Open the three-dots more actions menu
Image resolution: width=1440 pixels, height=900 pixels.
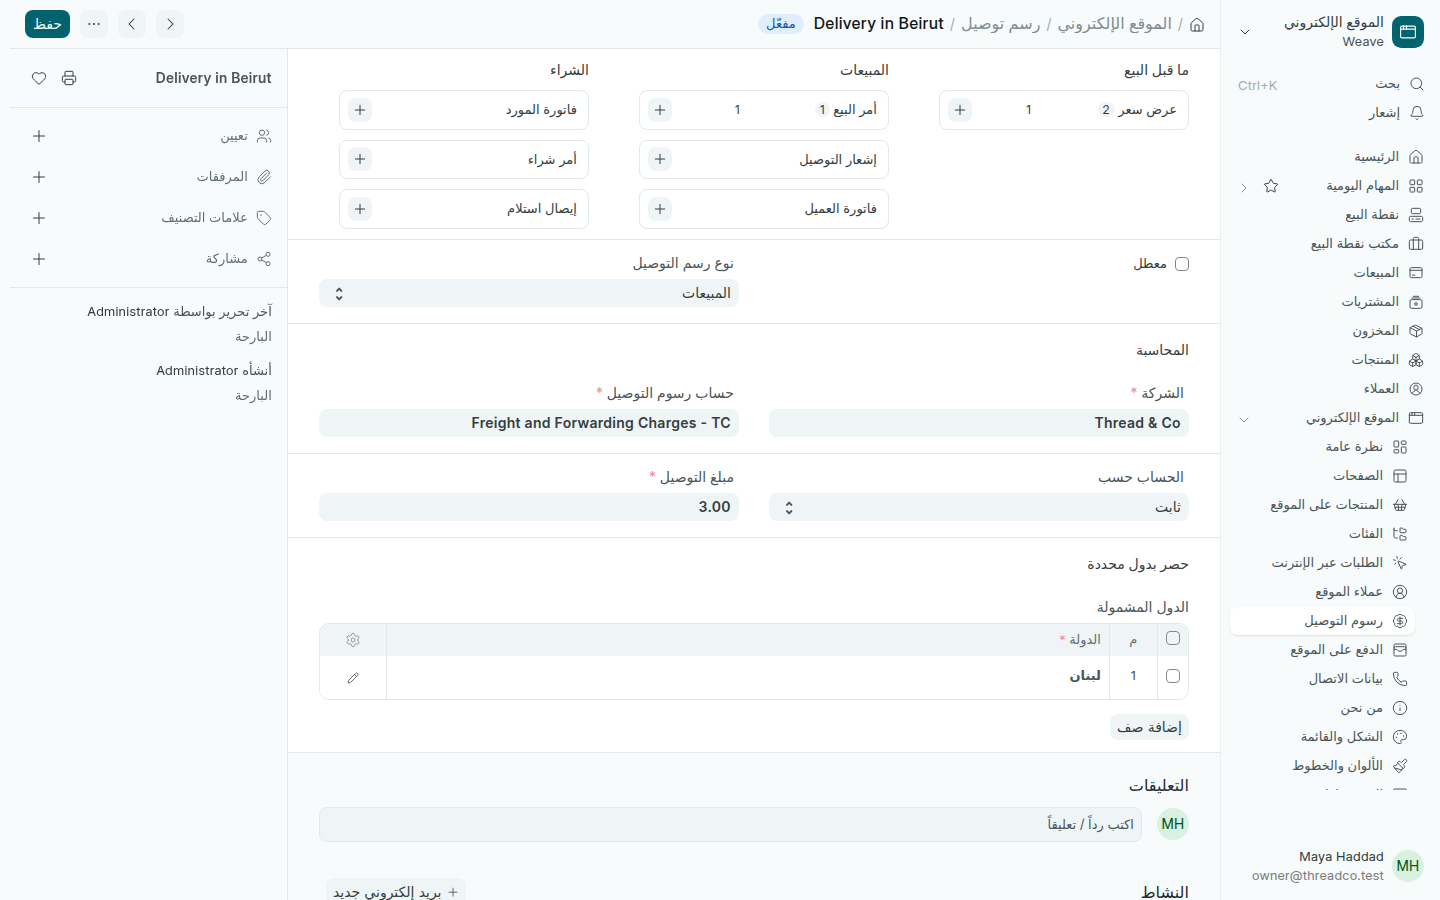[94, 24]
